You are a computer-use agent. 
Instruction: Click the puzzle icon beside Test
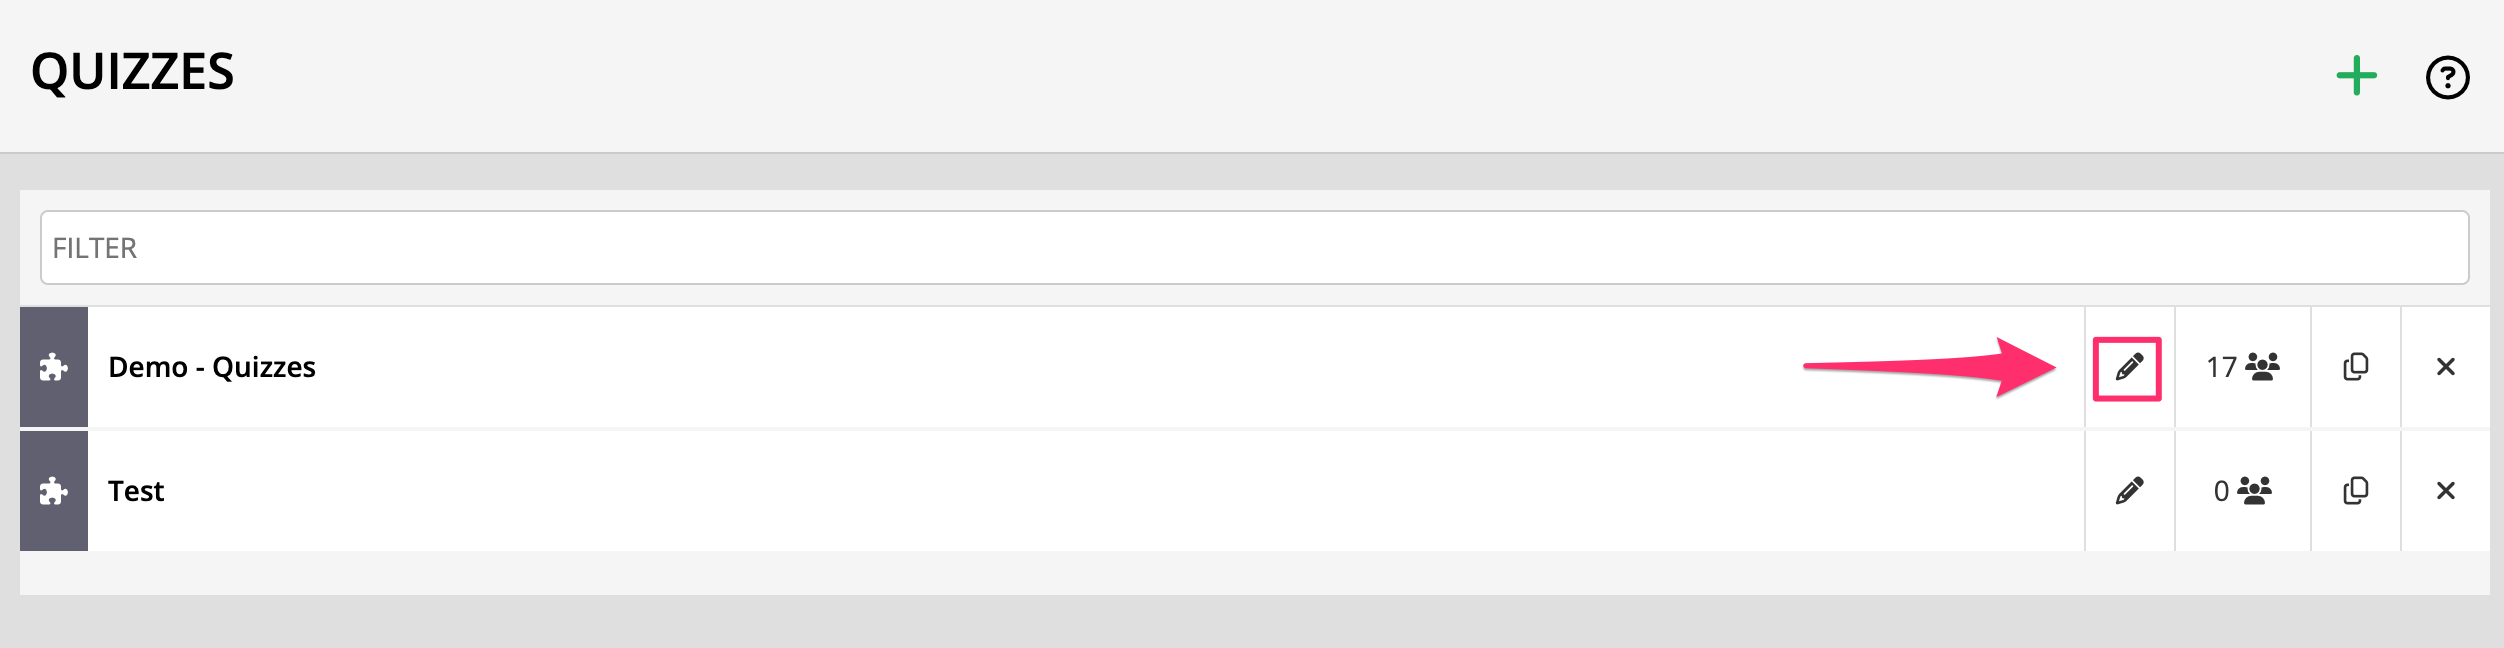[x=54, y=491]
